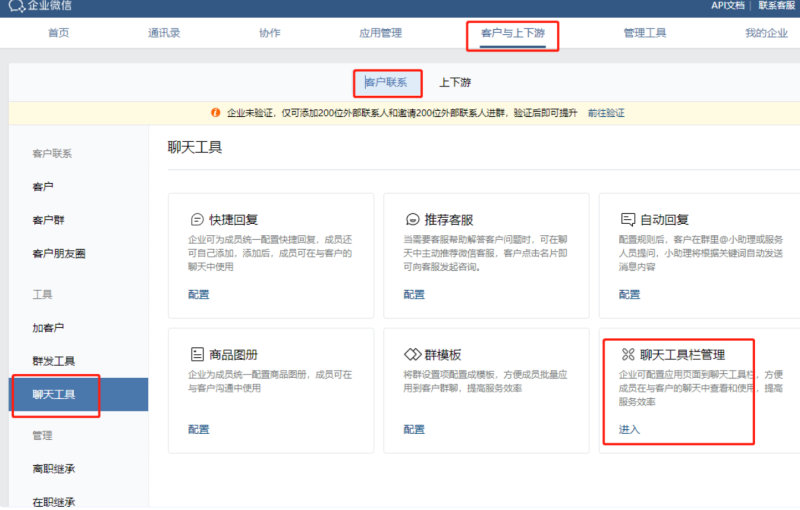Select 聊天工具 in the sidebar
This screenshot has height=510, width=800.
point(79,394)
